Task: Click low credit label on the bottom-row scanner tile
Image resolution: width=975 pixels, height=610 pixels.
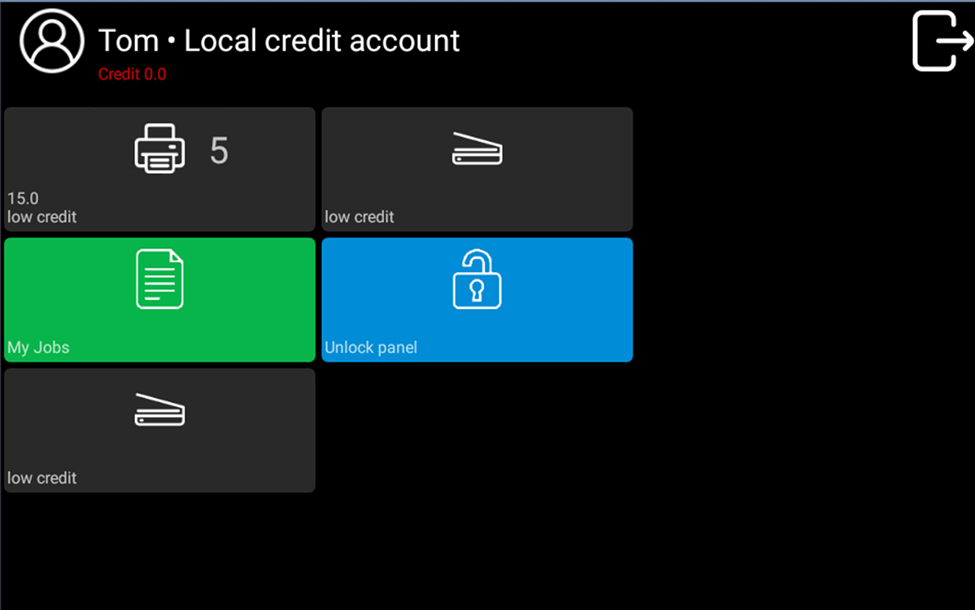Action: [x=42, y=478]
